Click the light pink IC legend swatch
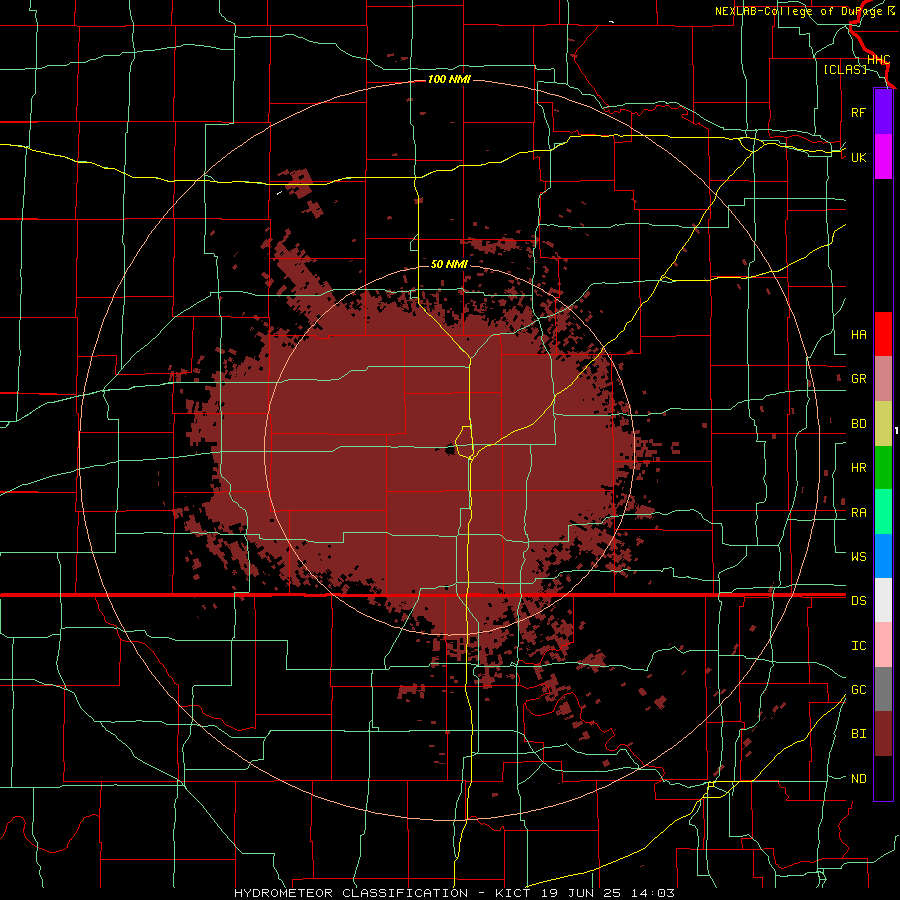Viewport: 900px width, 900px height. tap(883, 645)
